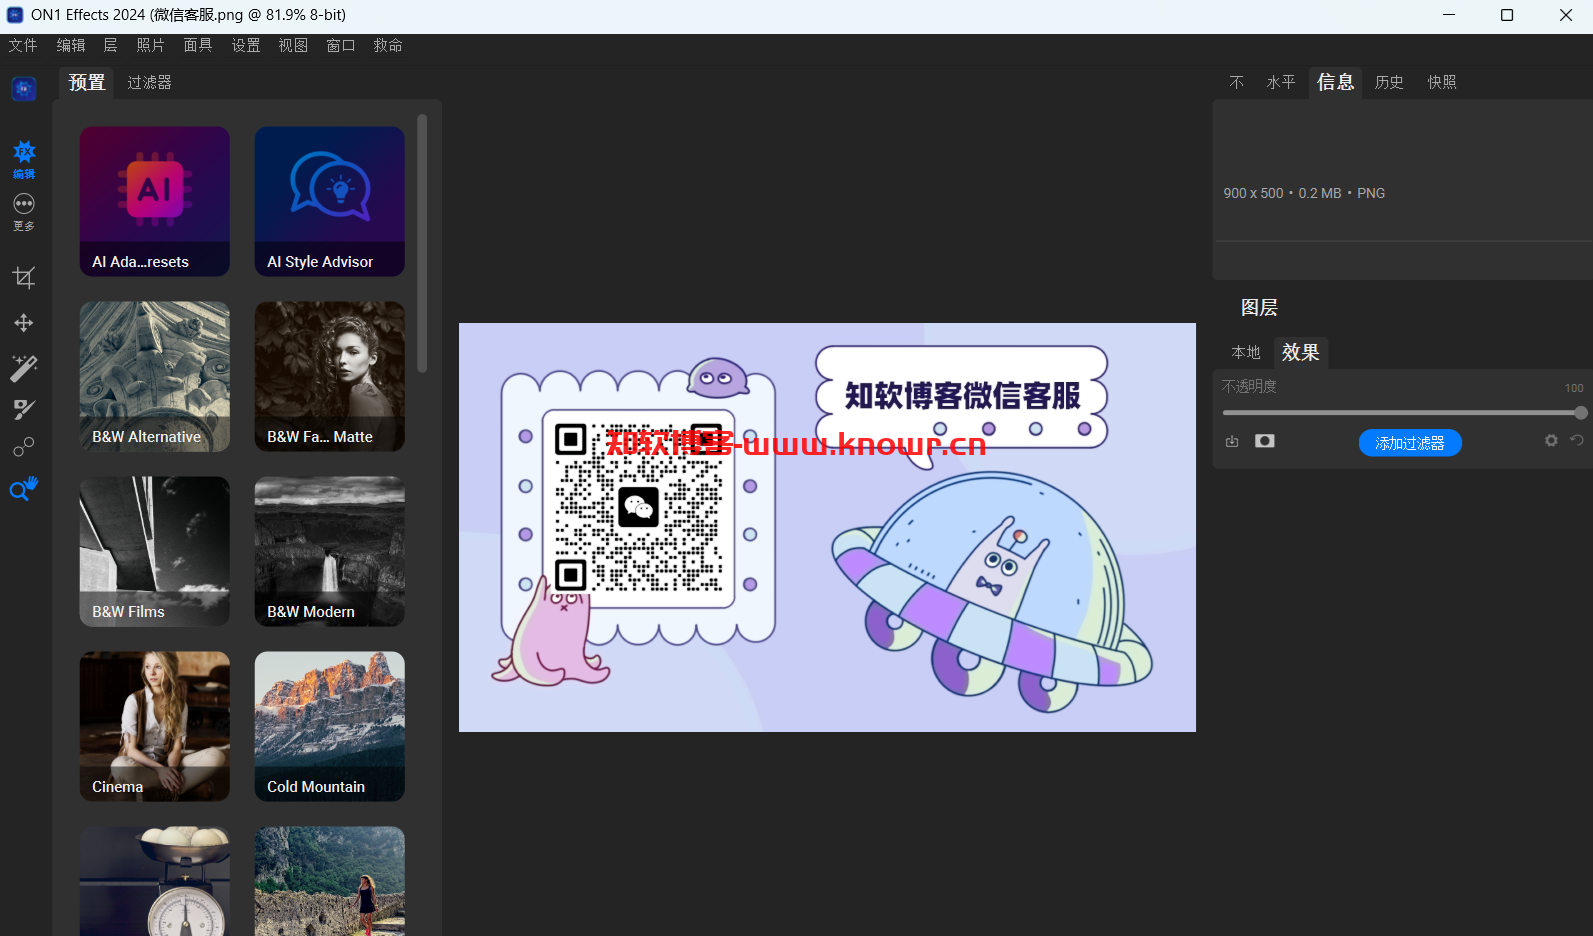Open the woman on cliff preset thumbnail
The image size is (1593, 936).
pyautogui.click(x=330, y=881)
